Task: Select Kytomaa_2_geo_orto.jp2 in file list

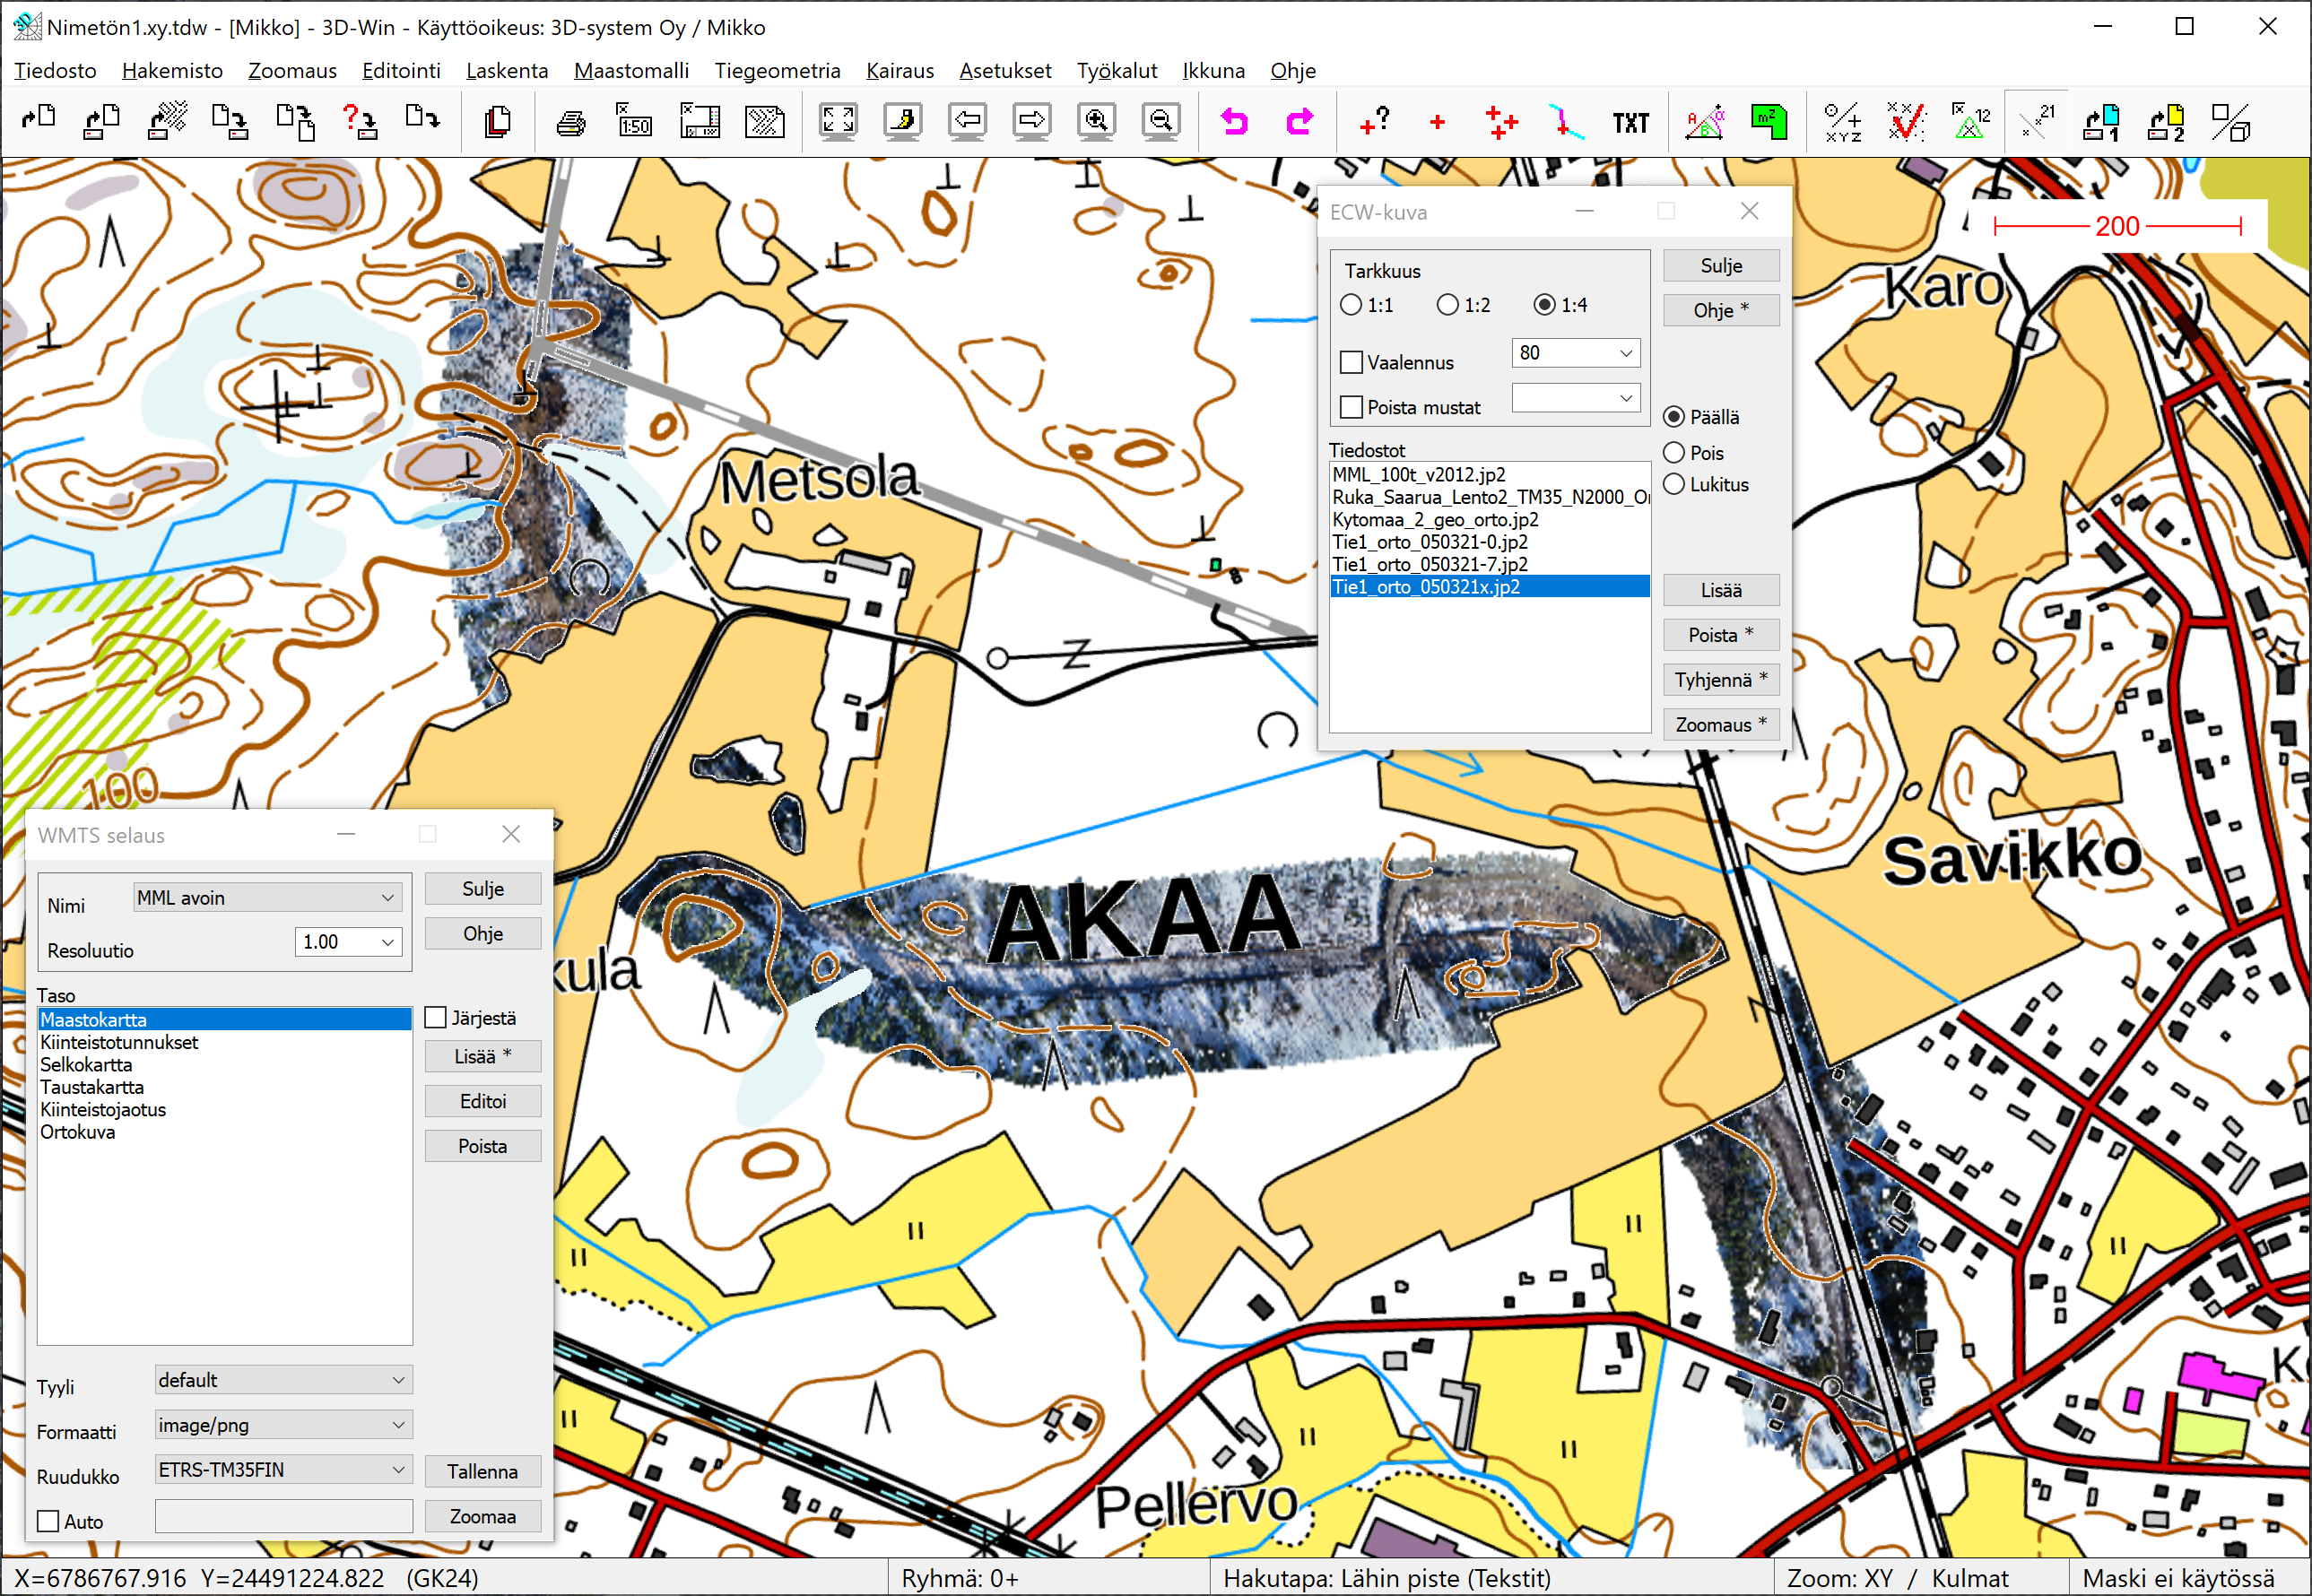Action: tap(1435, 520)
